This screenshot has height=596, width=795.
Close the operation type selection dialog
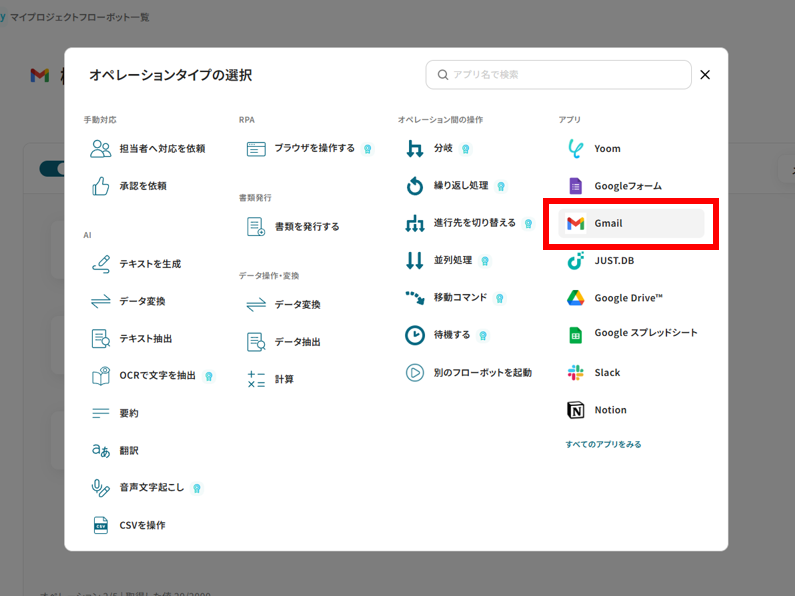705,75
